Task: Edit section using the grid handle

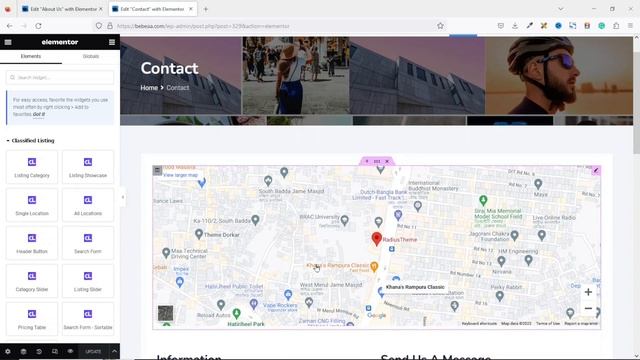Action: click(x=377, y=162)
